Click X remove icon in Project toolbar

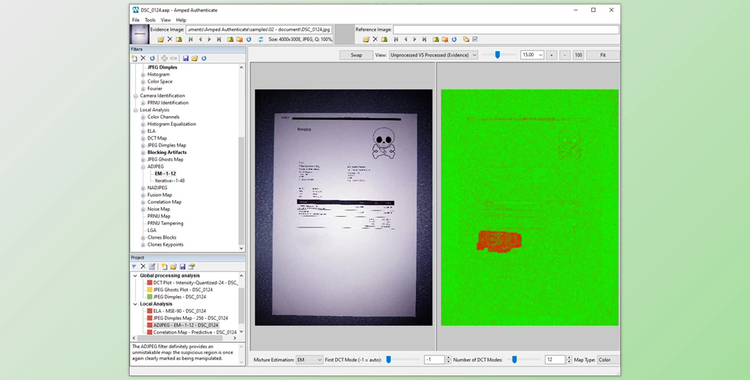[143, 267]
